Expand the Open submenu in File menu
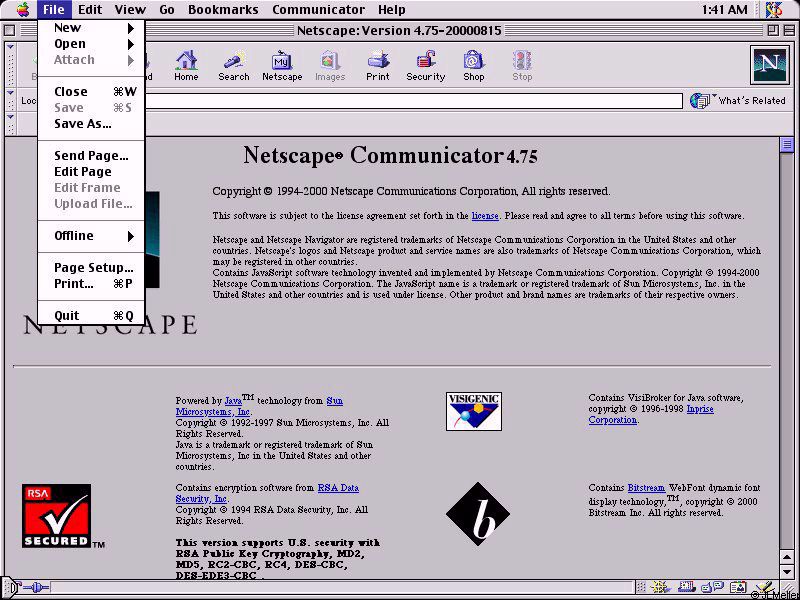 [92, 44]
